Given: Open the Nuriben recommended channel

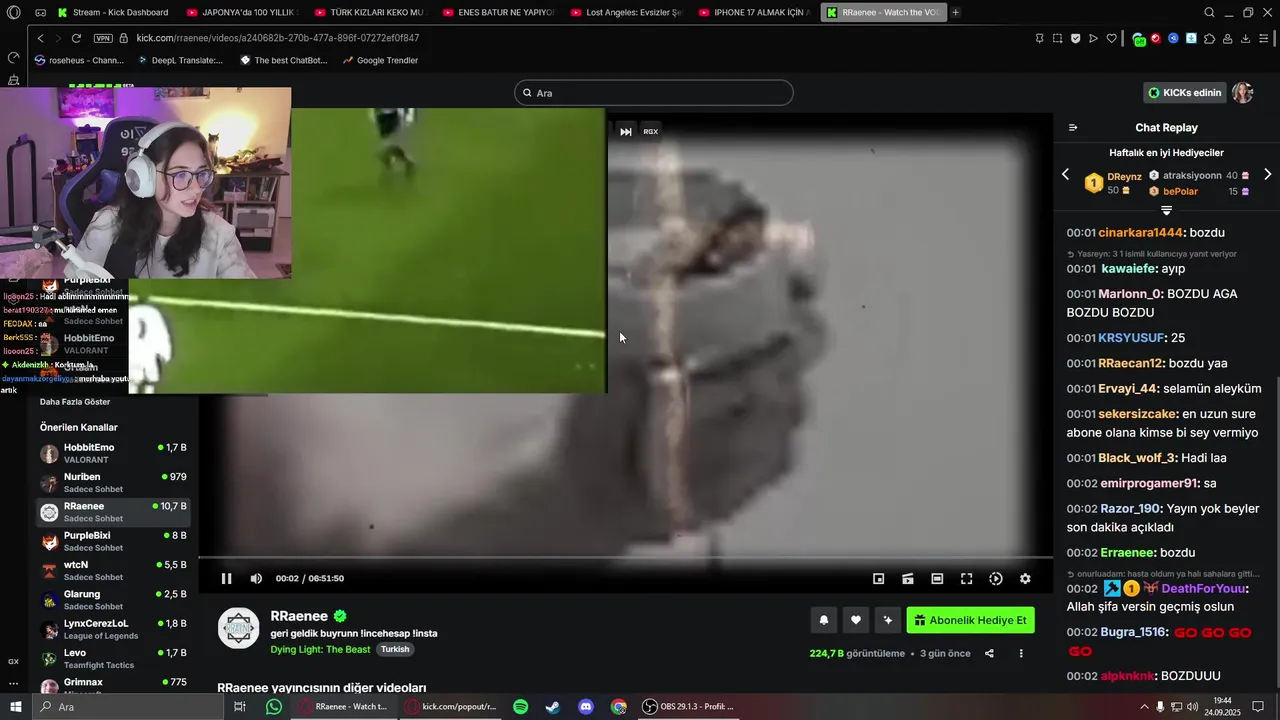Looking at the screenshot, I should pyautogui.click(x=113, y=483).
